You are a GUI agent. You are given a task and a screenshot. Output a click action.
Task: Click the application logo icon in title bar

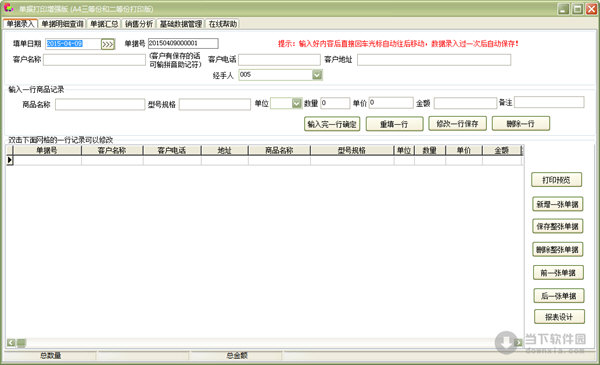point(9,8)
